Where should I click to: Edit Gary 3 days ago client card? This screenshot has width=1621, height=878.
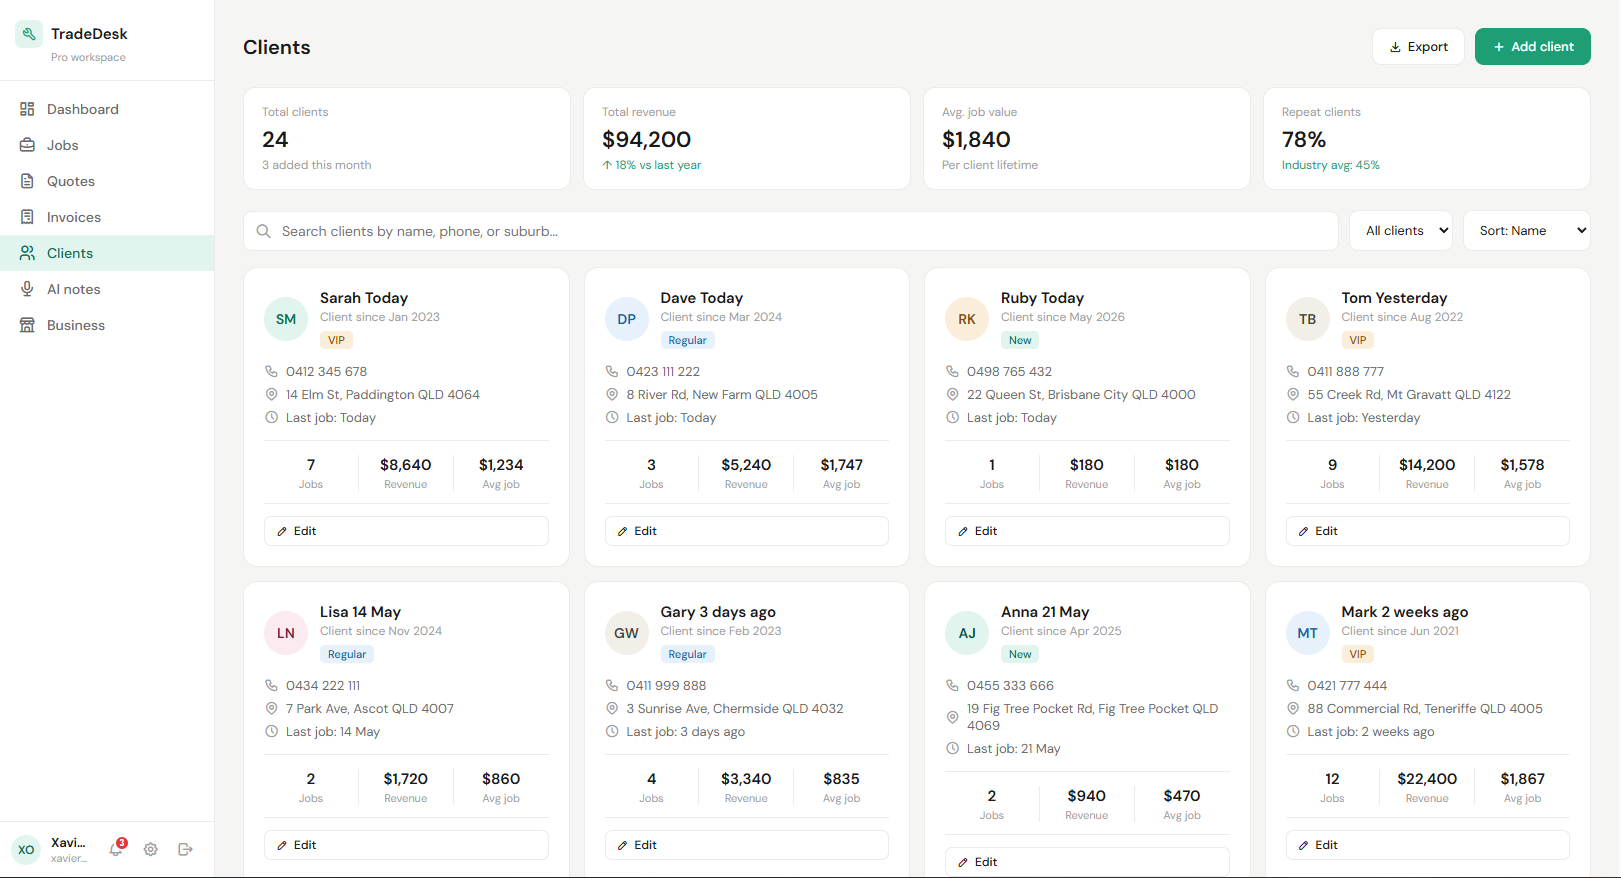tap(747, 845)
